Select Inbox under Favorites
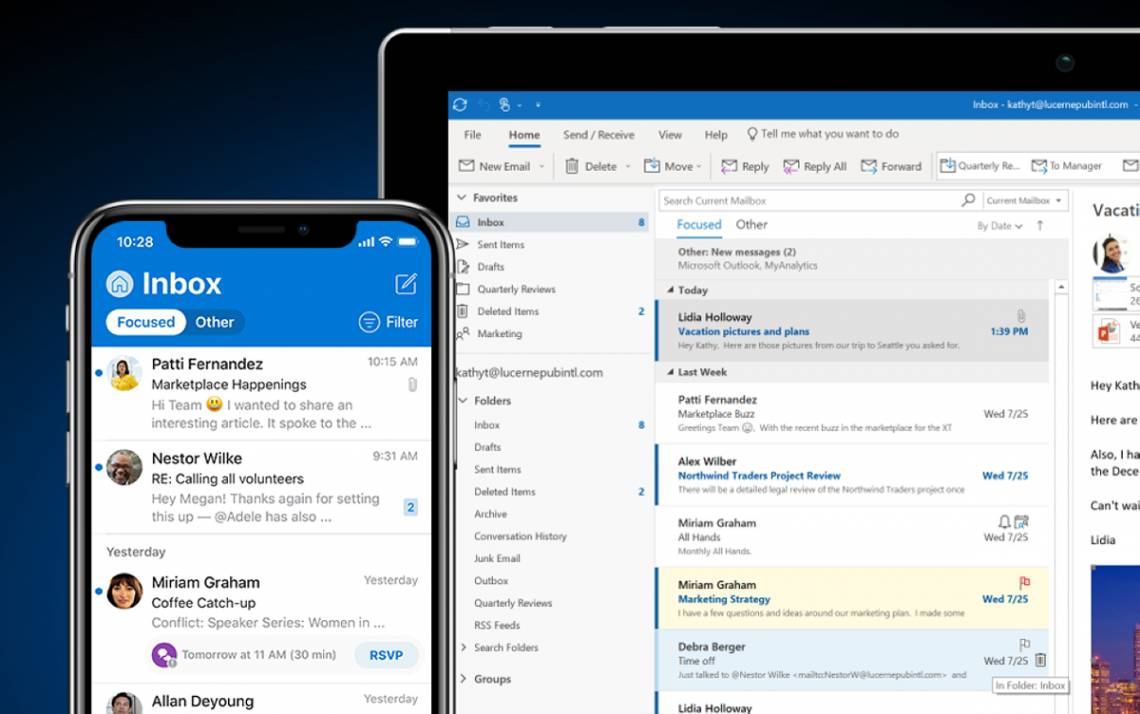 (552, 222)
